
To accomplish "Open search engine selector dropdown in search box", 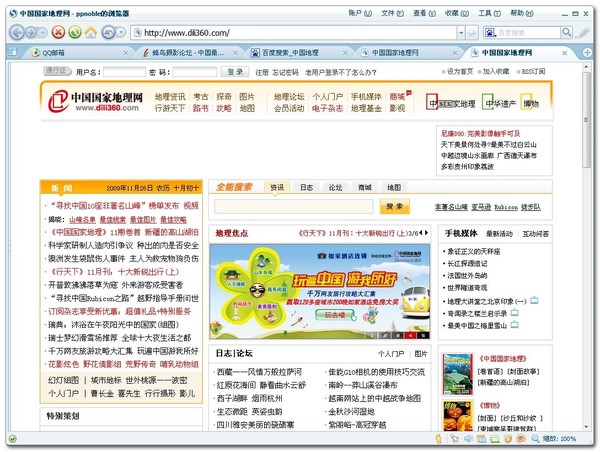I will [490, 33].
